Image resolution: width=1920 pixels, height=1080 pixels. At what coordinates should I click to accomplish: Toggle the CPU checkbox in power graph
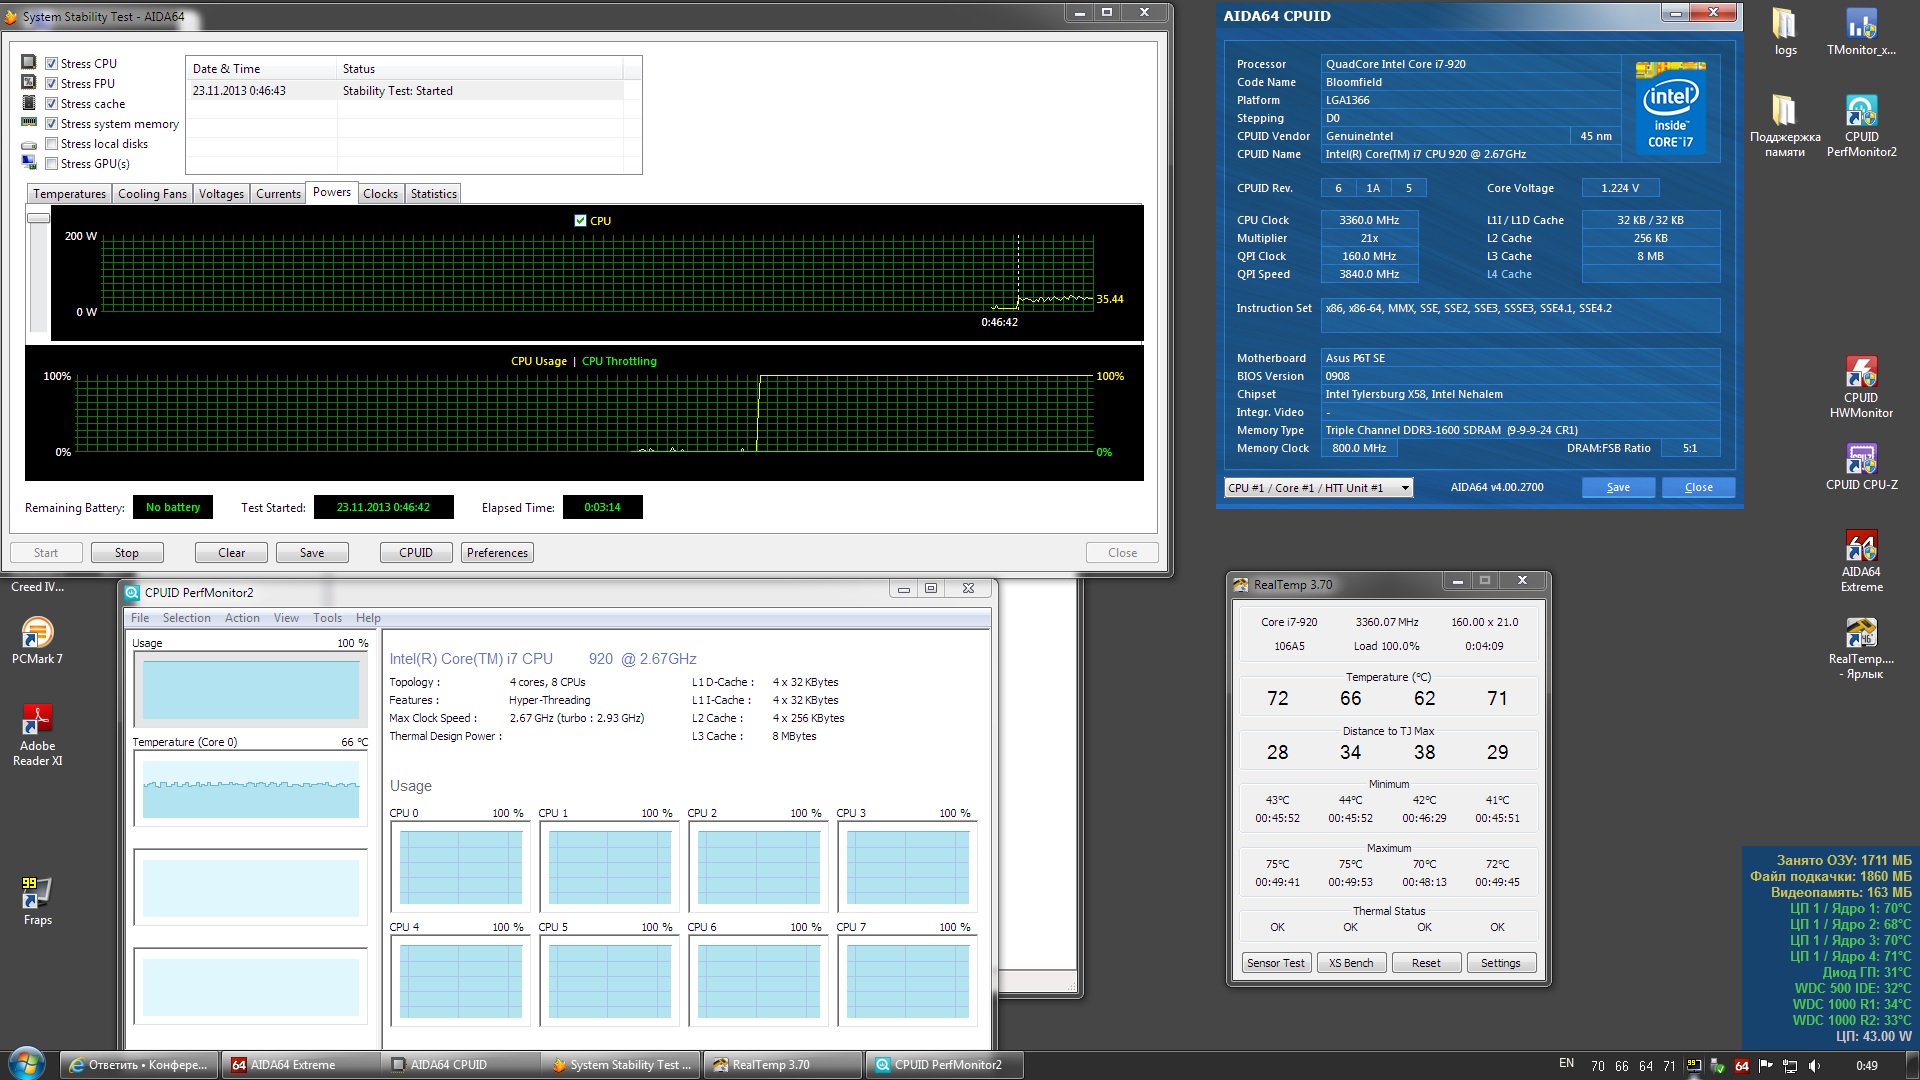coord(580,221)
